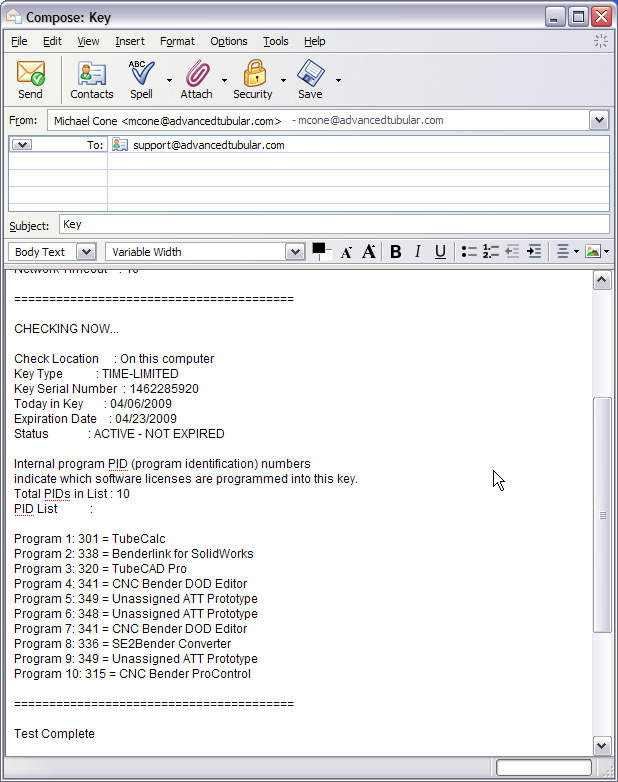
Task: Save the draft with floppy icon
Action: point(310,79)
